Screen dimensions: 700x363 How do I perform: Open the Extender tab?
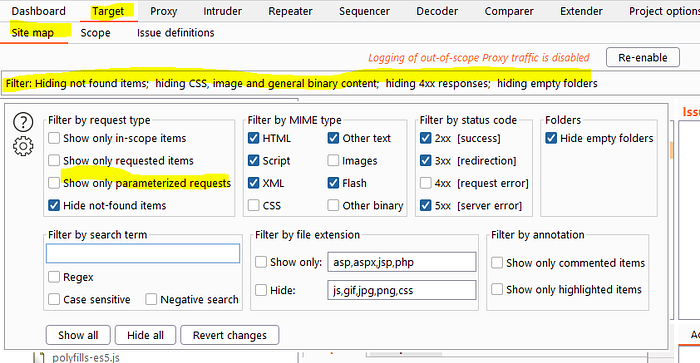click(x=581, y=11)
